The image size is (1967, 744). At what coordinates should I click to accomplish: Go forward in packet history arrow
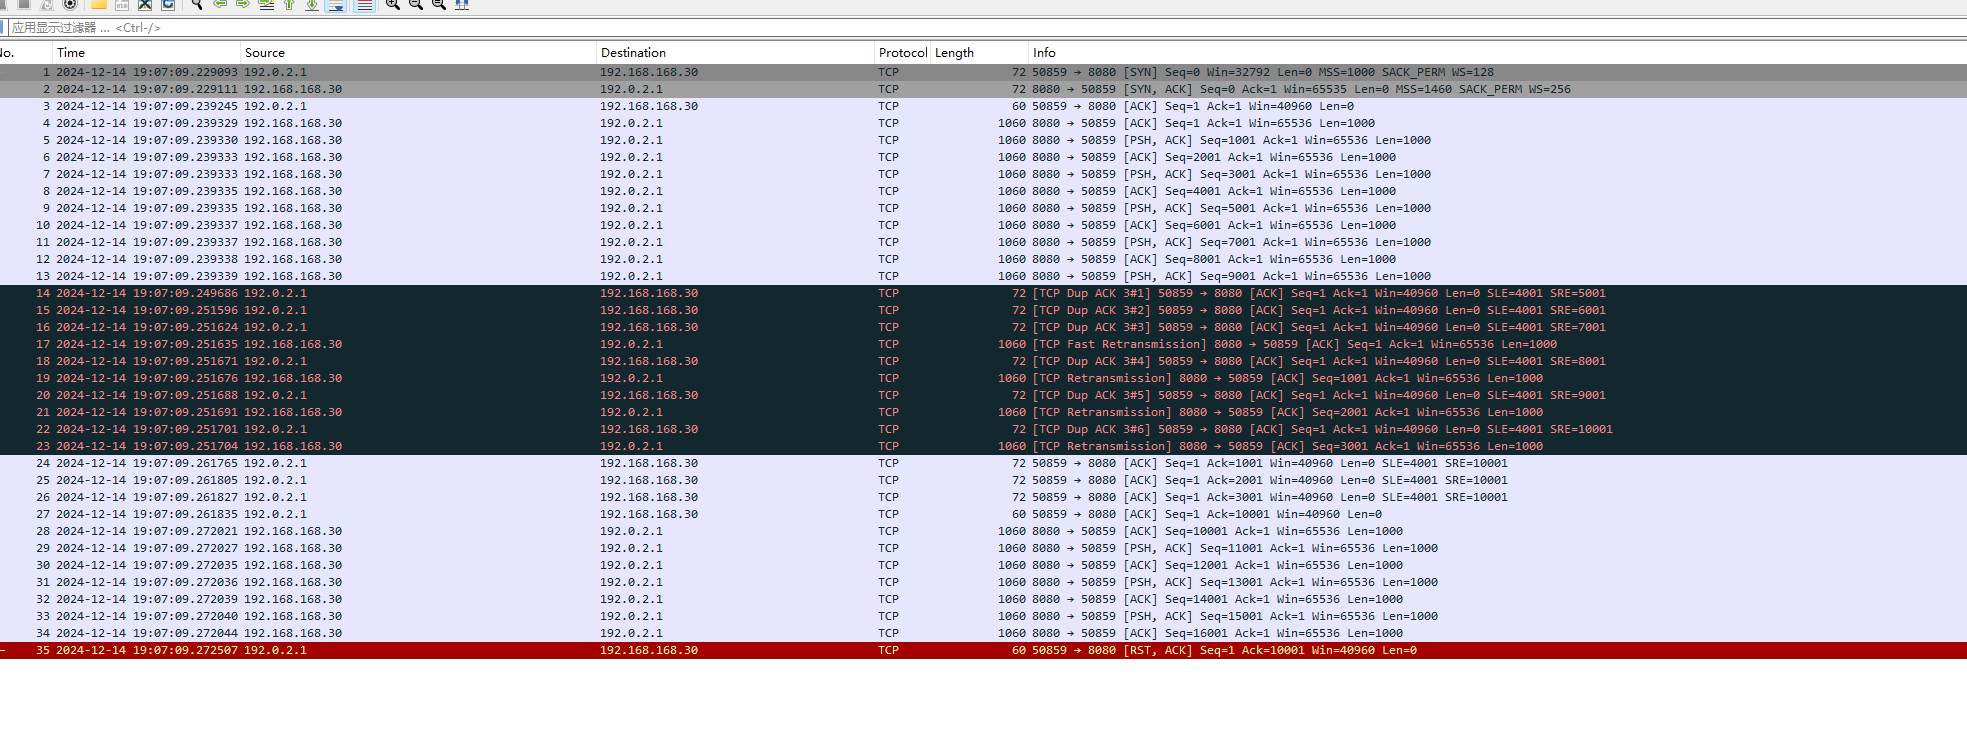click(243, 4)
